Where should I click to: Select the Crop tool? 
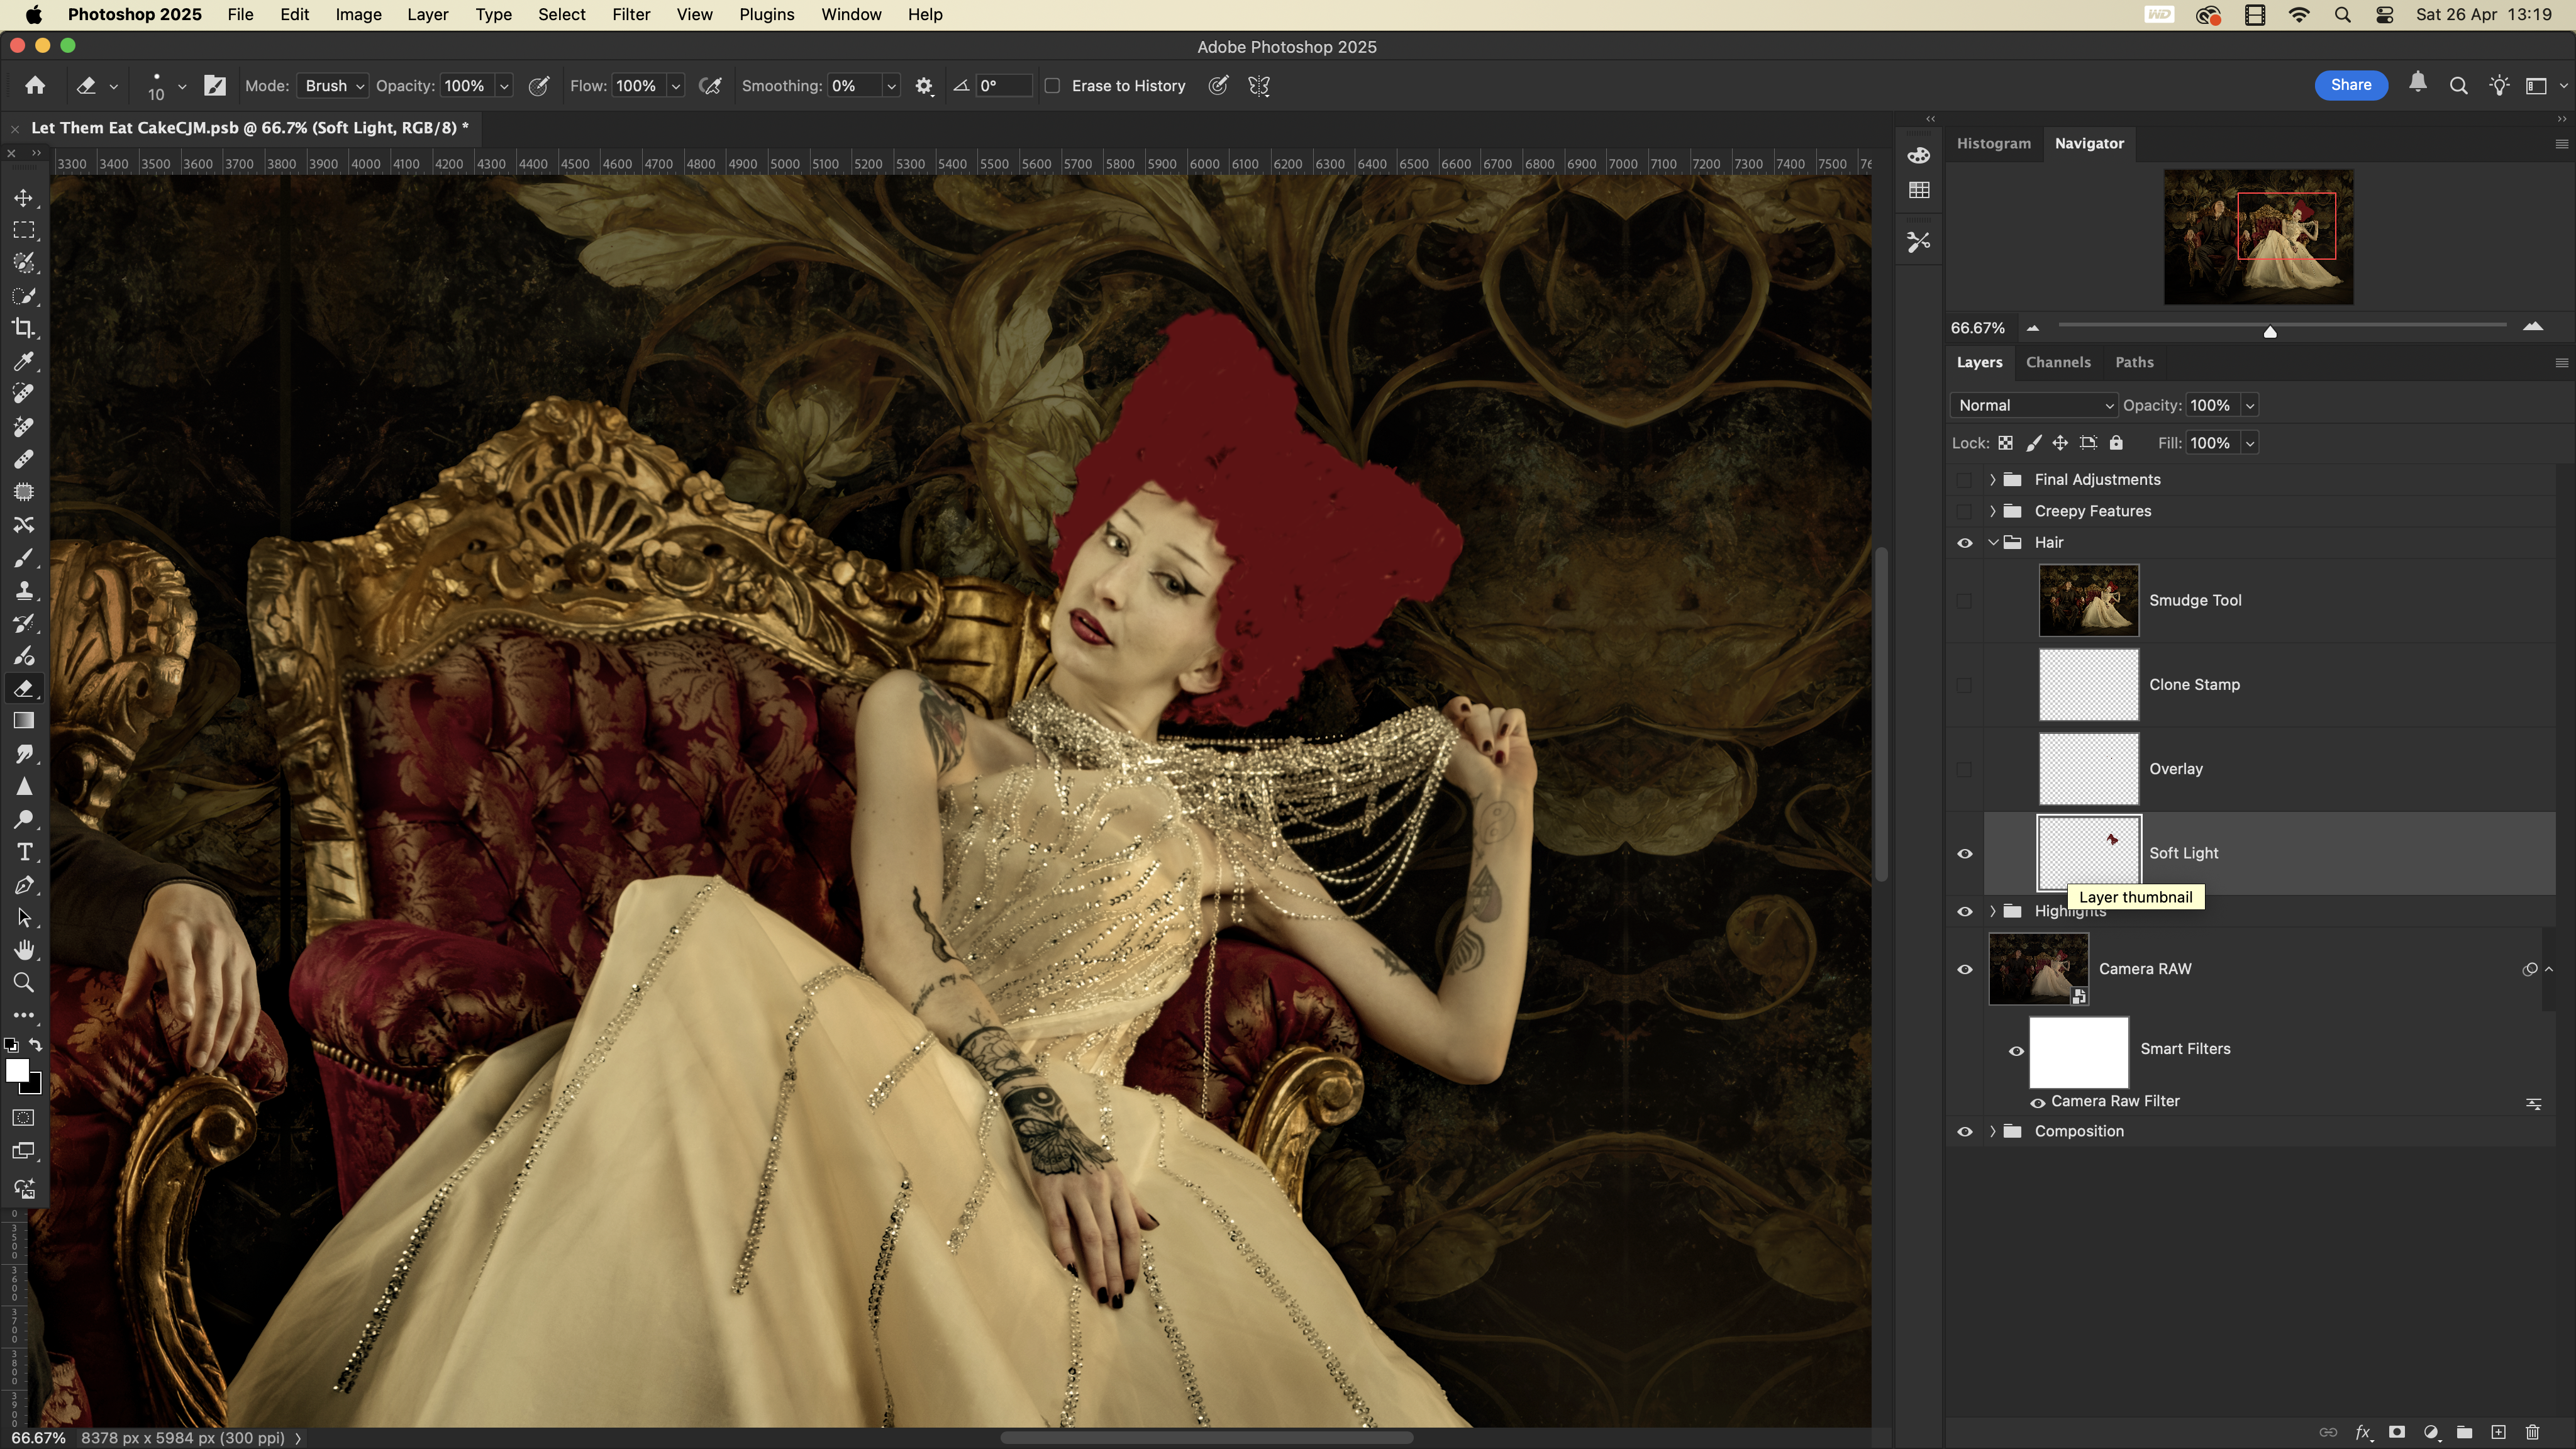(24, 328)
